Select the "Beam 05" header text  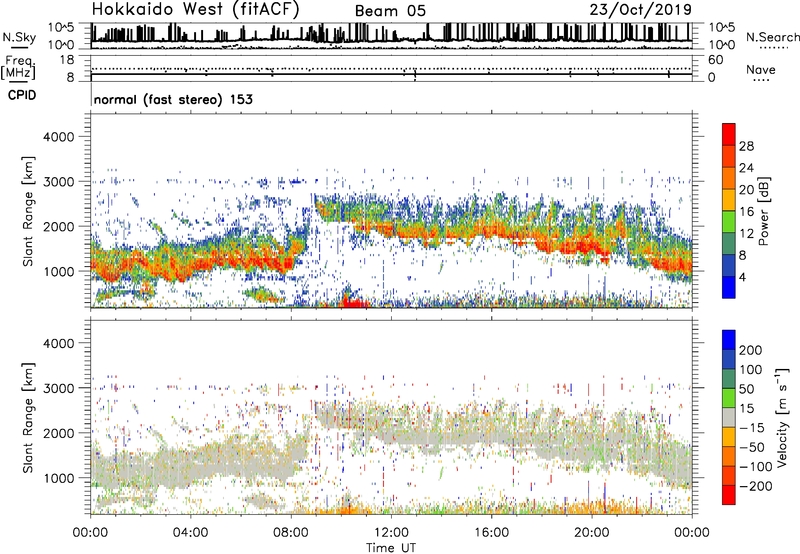[390, 11]
